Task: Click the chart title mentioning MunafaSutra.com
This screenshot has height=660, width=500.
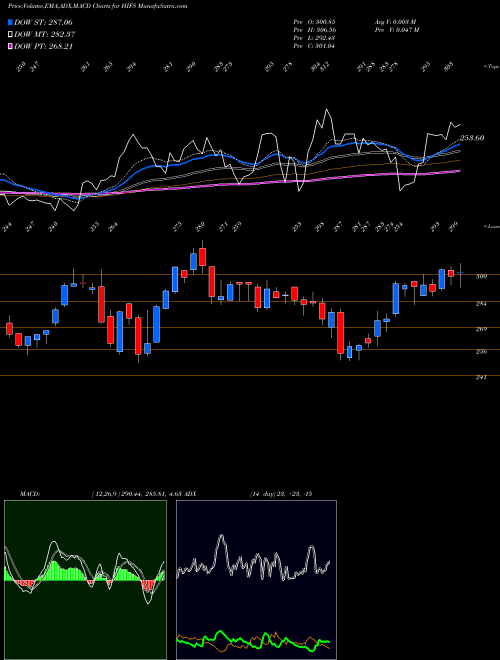Action: click(x=98, y=6)
